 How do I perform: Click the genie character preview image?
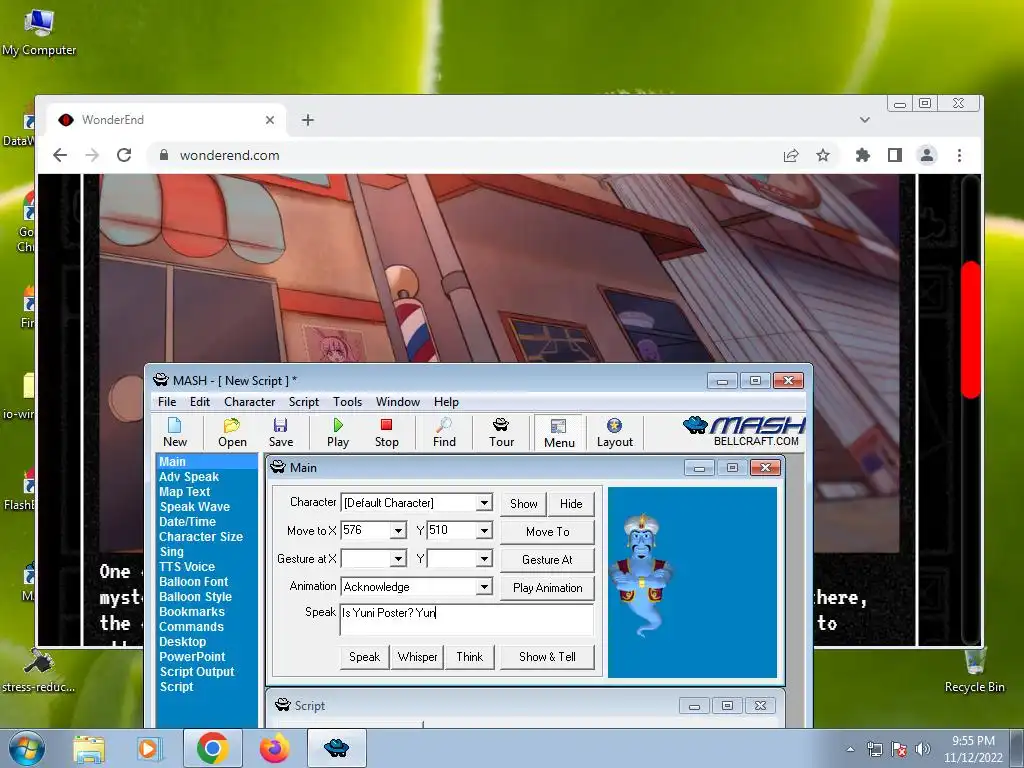641,575
